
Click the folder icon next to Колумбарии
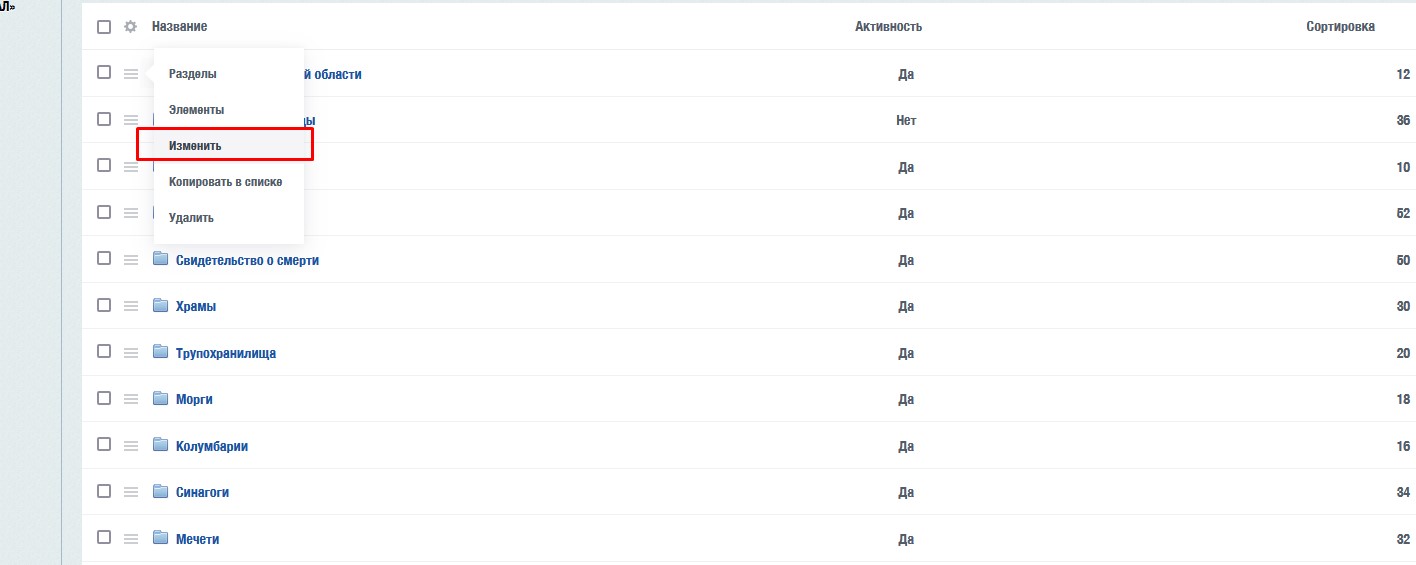tap(161, 446)
